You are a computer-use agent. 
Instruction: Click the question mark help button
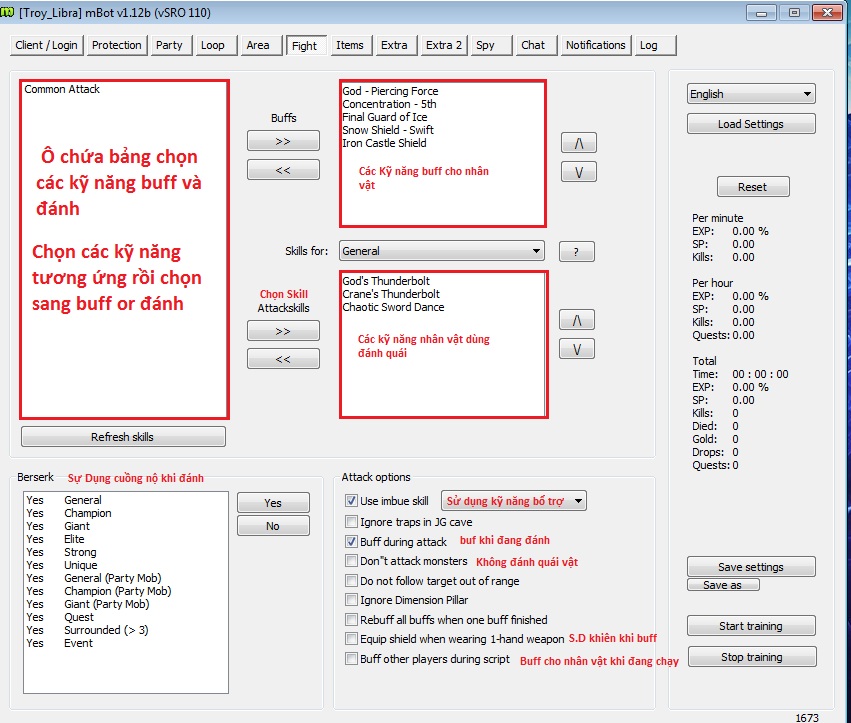point(576,252)
